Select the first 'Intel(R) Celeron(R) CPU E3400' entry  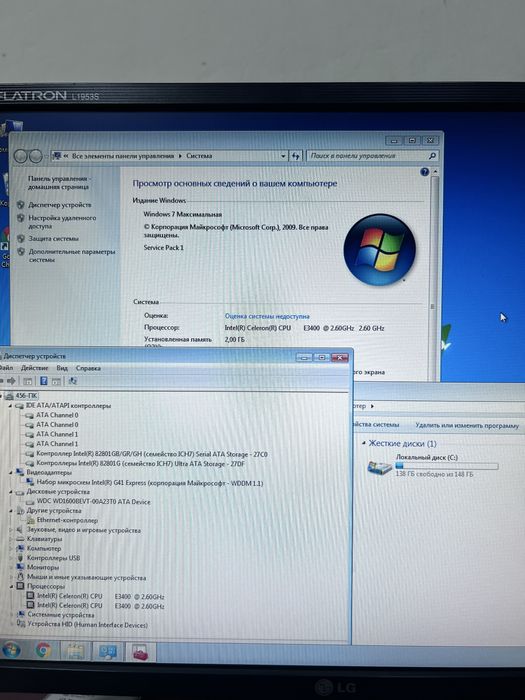tap(100, 596)
